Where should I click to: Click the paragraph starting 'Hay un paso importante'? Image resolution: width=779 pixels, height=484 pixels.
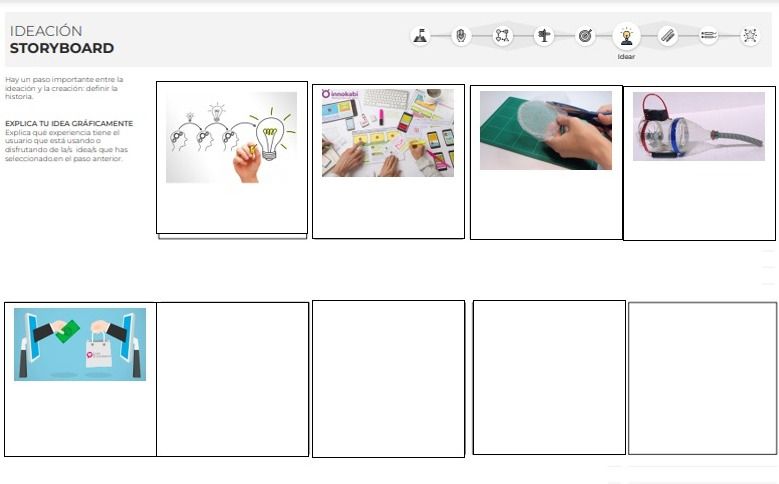coord(64,88)
